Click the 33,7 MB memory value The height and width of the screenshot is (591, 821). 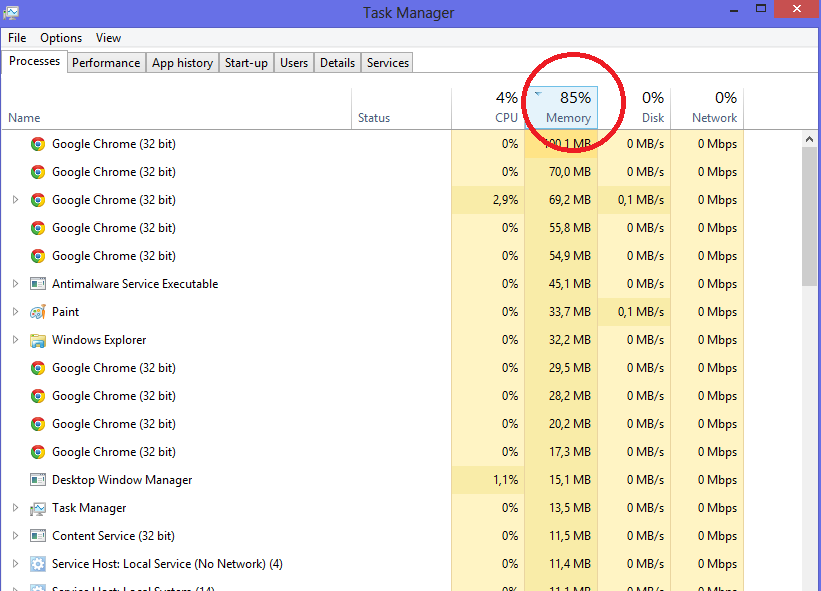tap(570, 312)
